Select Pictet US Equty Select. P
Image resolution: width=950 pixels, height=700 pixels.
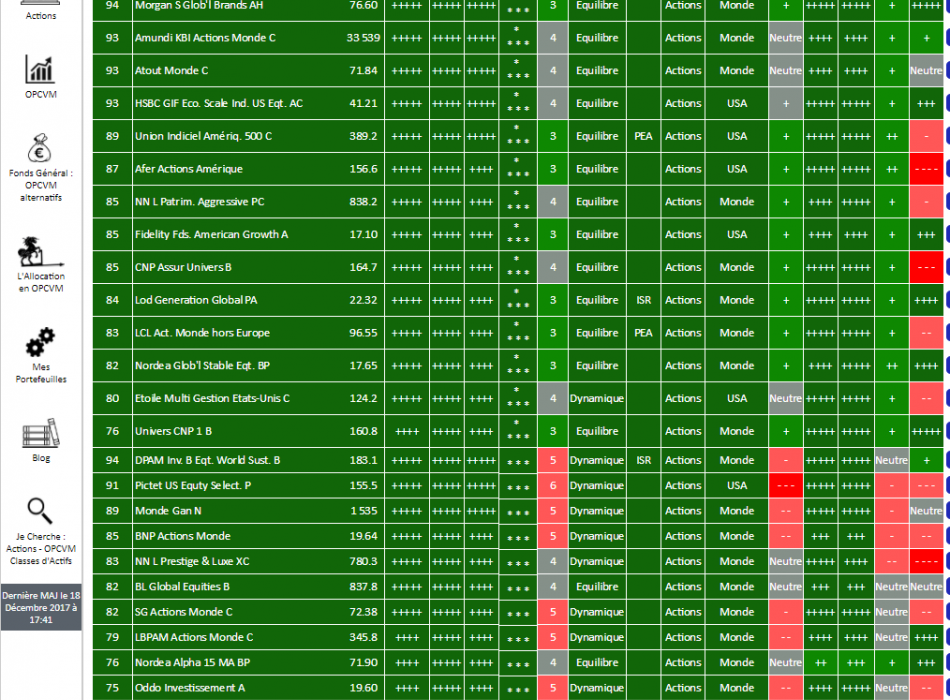pos(193,485)
